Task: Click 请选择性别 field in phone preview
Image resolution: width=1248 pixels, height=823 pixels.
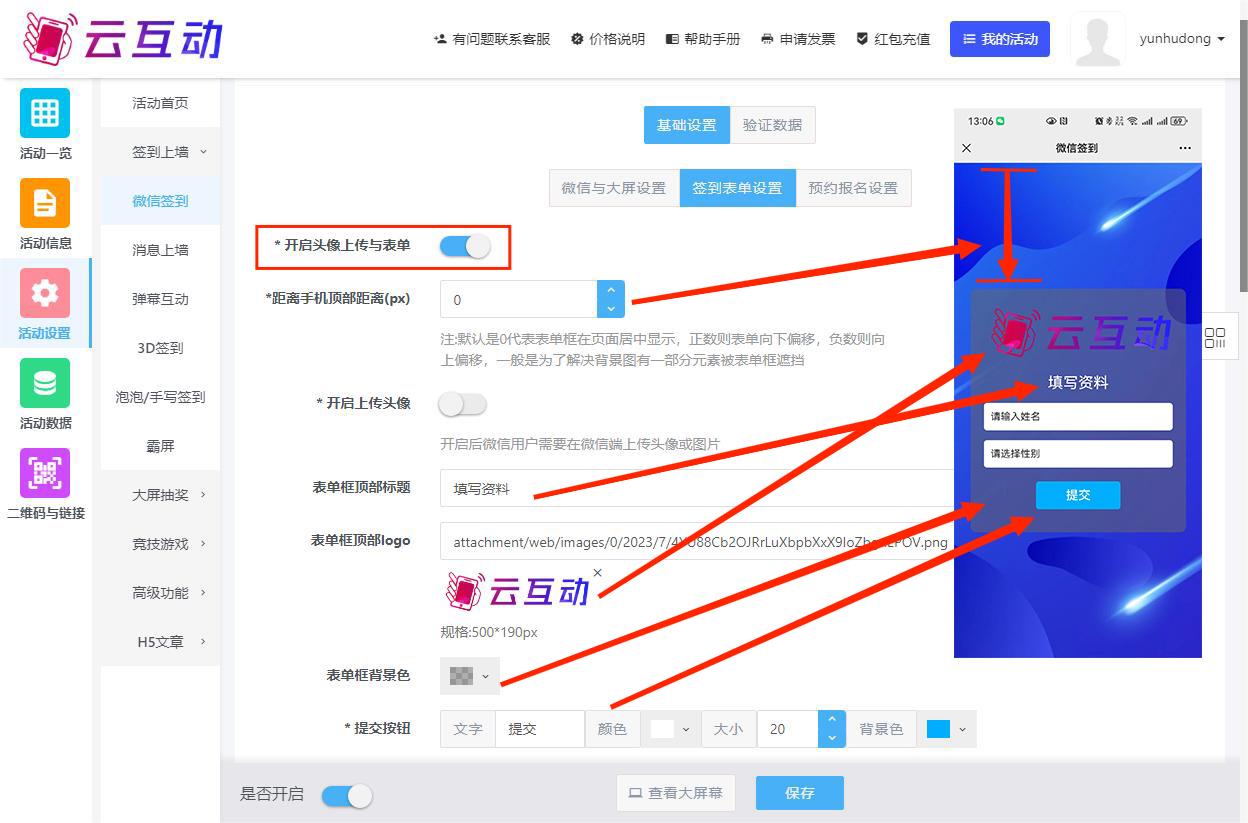Action: (x=1078, y=454)
